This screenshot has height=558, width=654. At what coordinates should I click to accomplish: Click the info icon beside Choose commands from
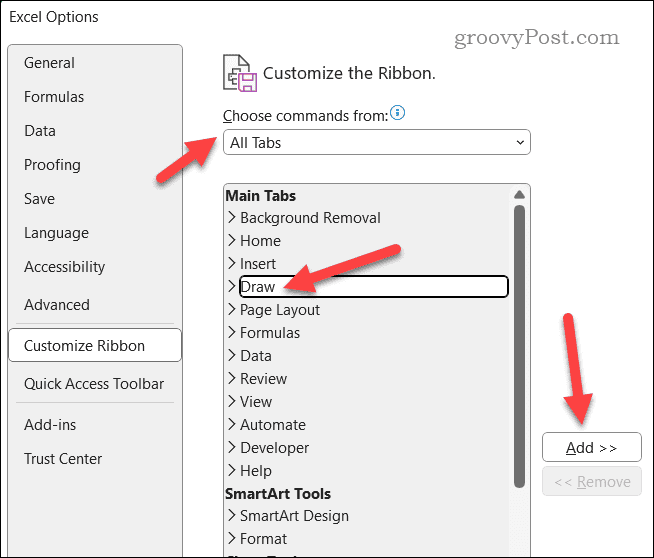click(x=397, y=113)
